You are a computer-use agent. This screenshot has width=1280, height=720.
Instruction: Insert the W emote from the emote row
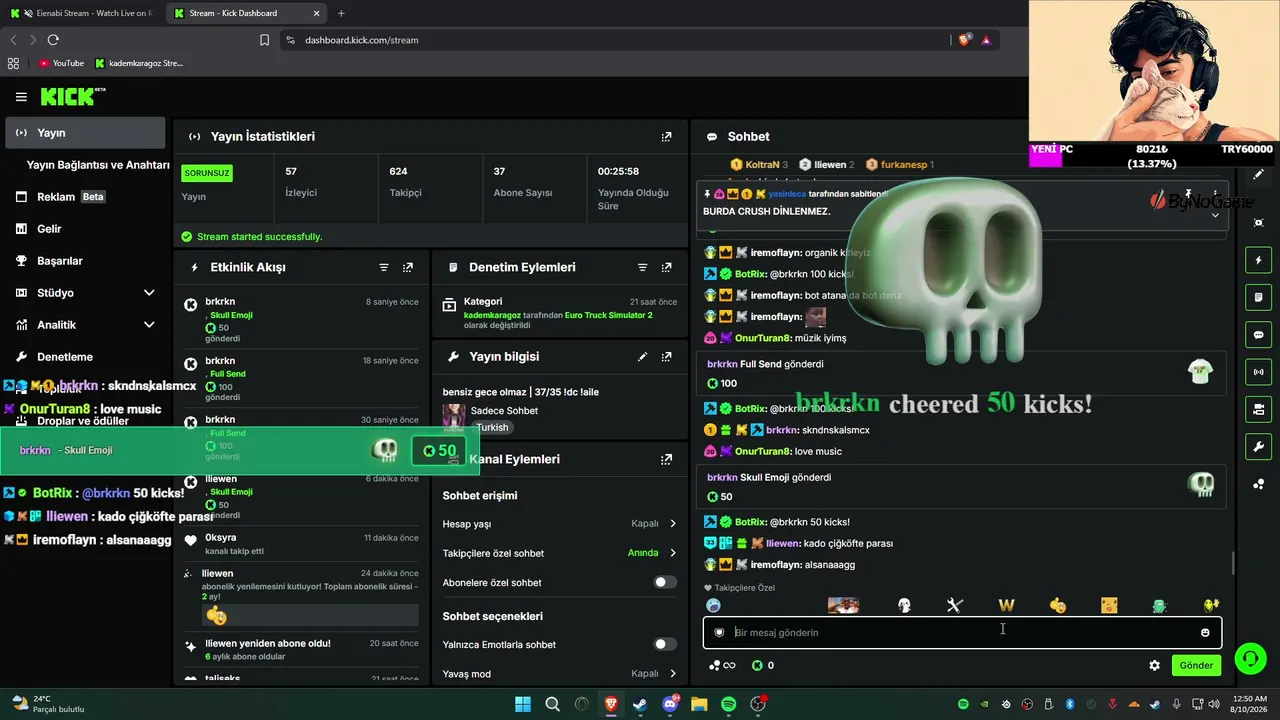coord(1006,605)
